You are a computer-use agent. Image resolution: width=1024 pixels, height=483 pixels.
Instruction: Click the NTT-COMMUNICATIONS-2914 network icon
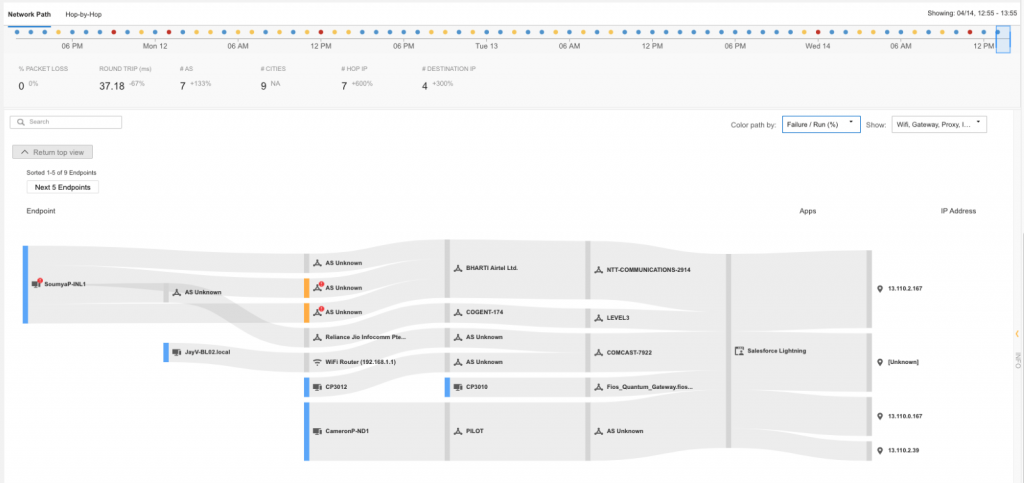599,270
